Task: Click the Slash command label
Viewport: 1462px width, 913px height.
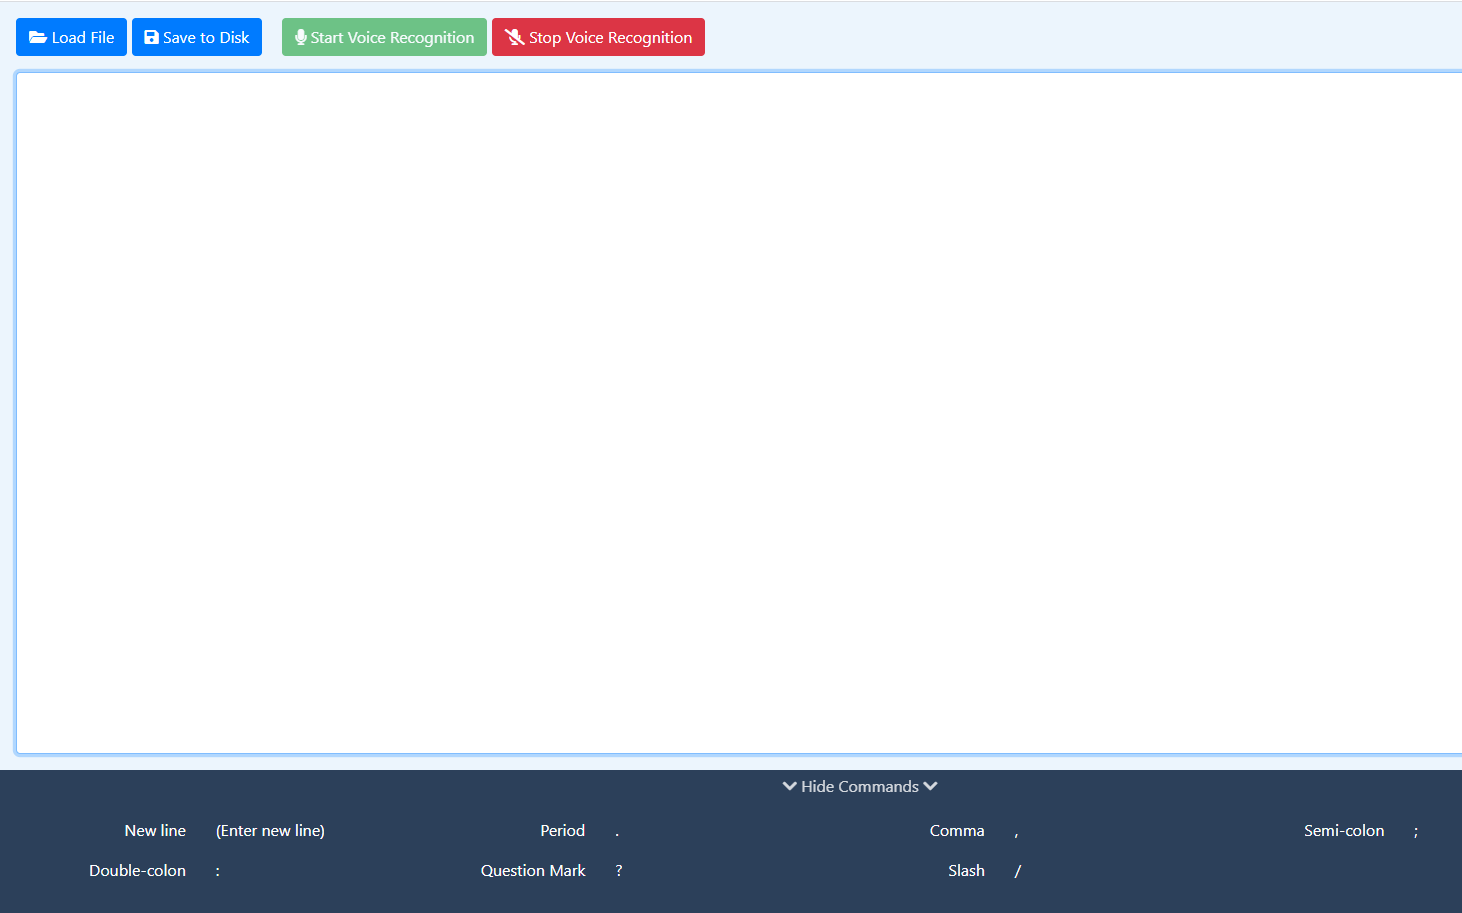Action: point(966,870)
